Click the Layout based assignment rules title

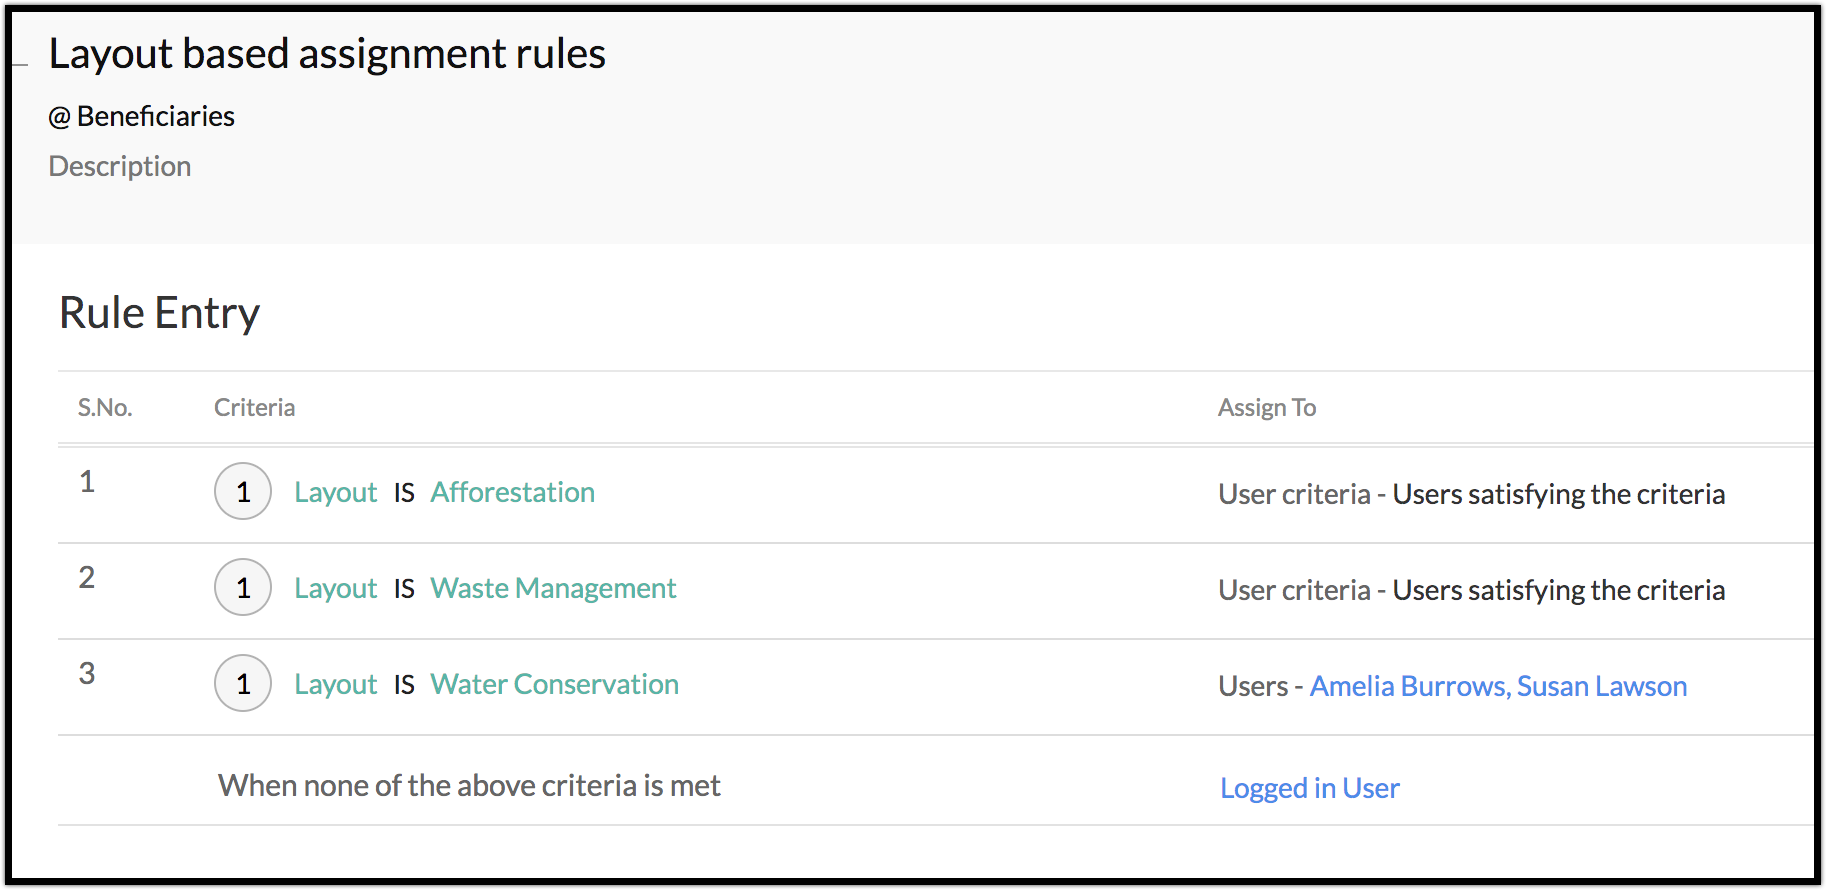pyautogui.click(x=327, y=54)
